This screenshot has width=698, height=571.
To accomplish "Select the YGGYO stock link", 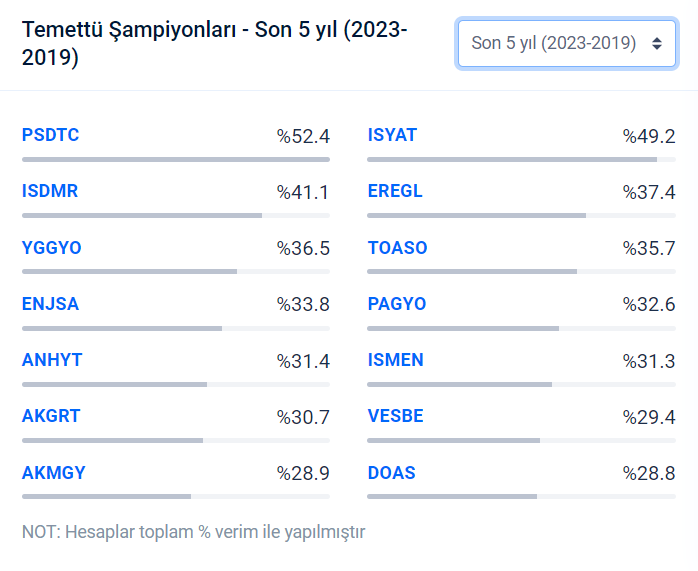I will pos(52,248).
